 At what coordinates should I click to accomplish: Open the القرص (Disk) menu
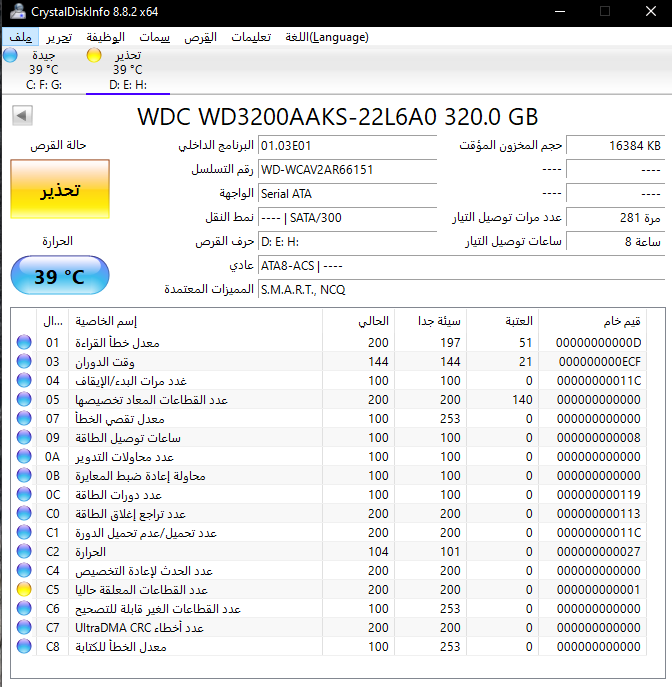coord(201,37)
